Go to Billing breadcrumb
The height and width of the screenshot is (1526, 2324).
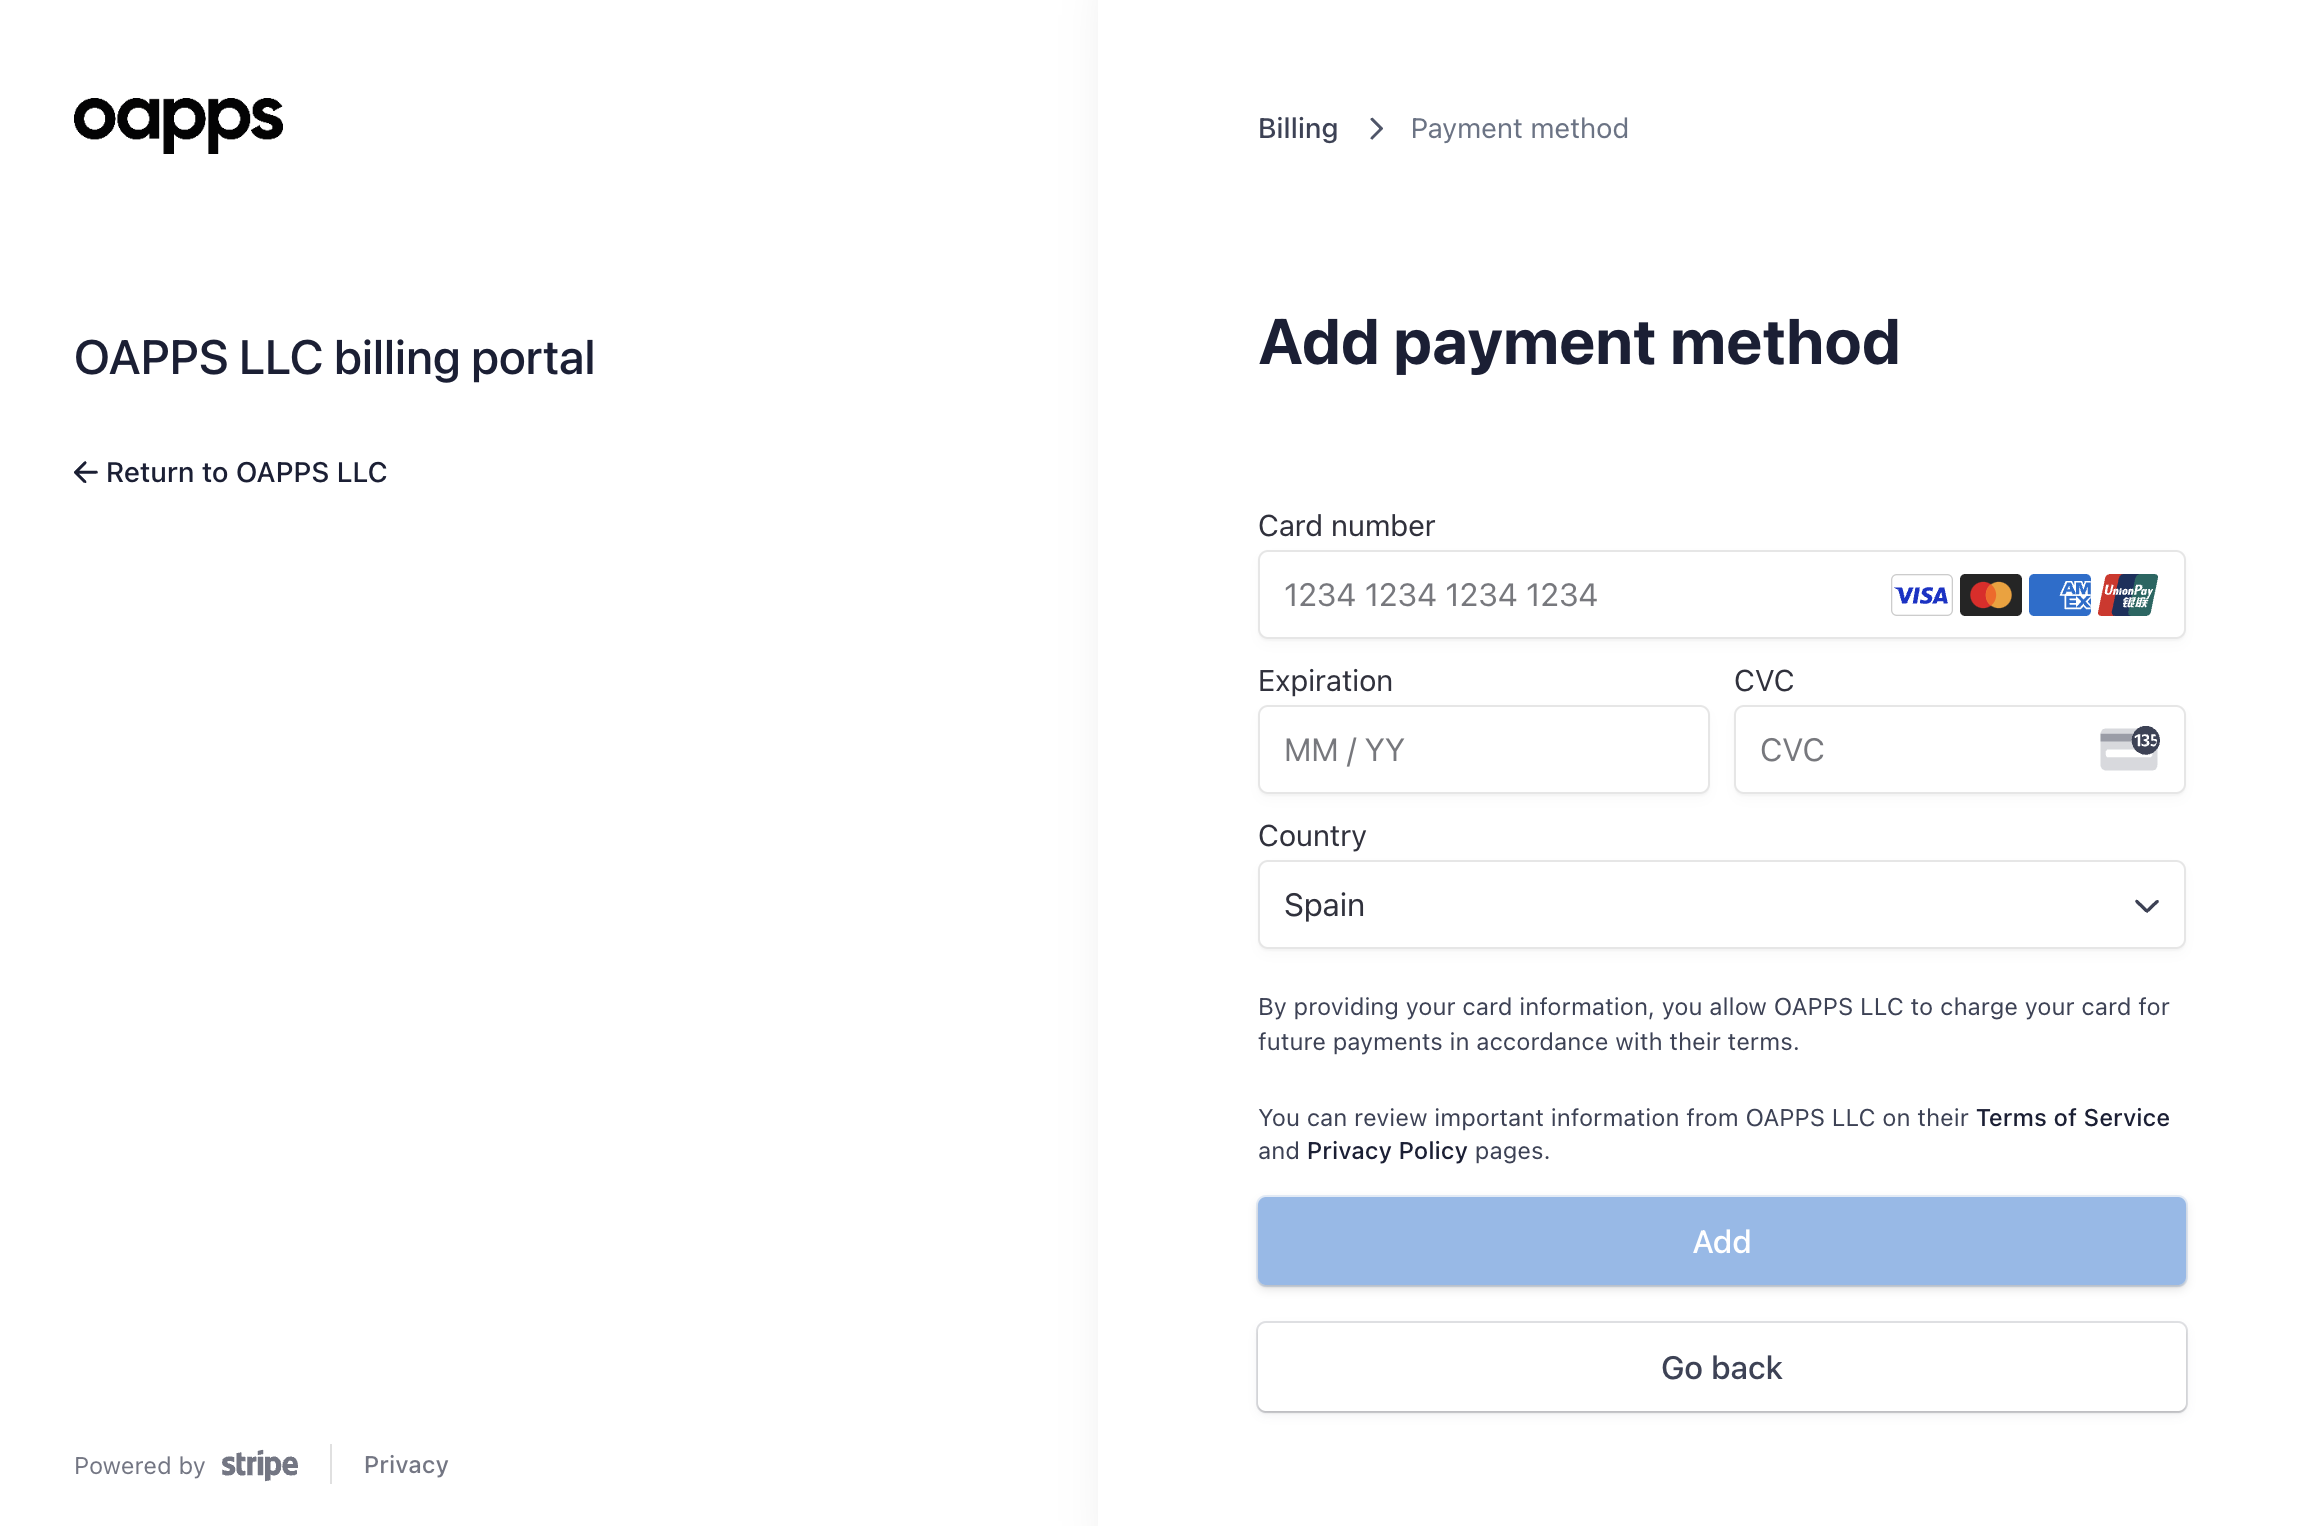[1297, 129]
